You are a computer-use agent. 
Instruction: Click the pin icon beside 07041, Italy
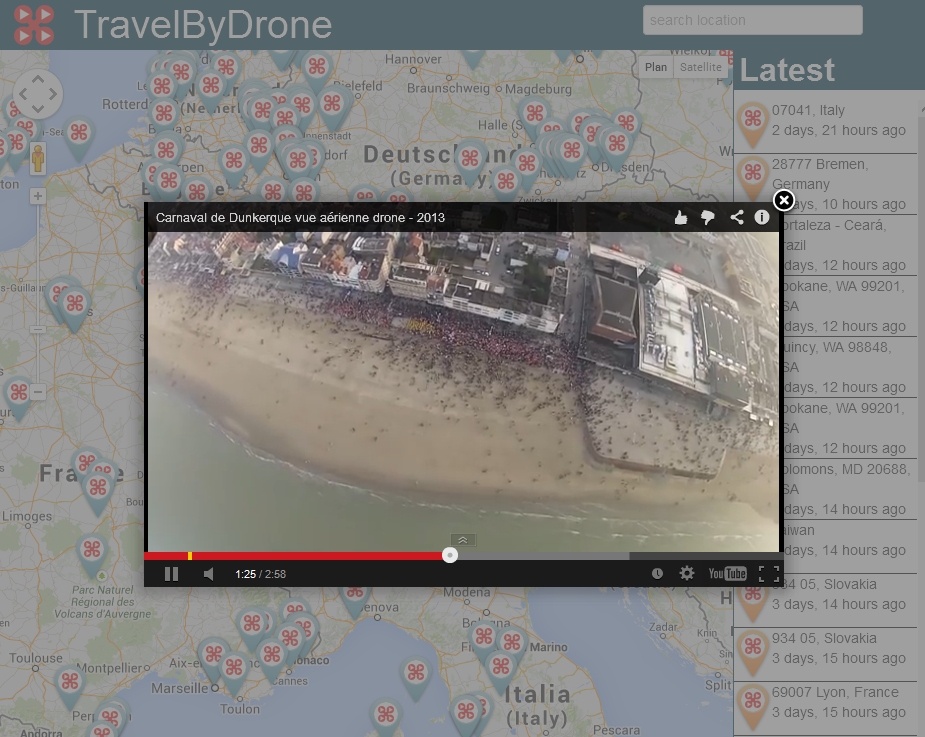pyautogui.click(x=753, y=123)
